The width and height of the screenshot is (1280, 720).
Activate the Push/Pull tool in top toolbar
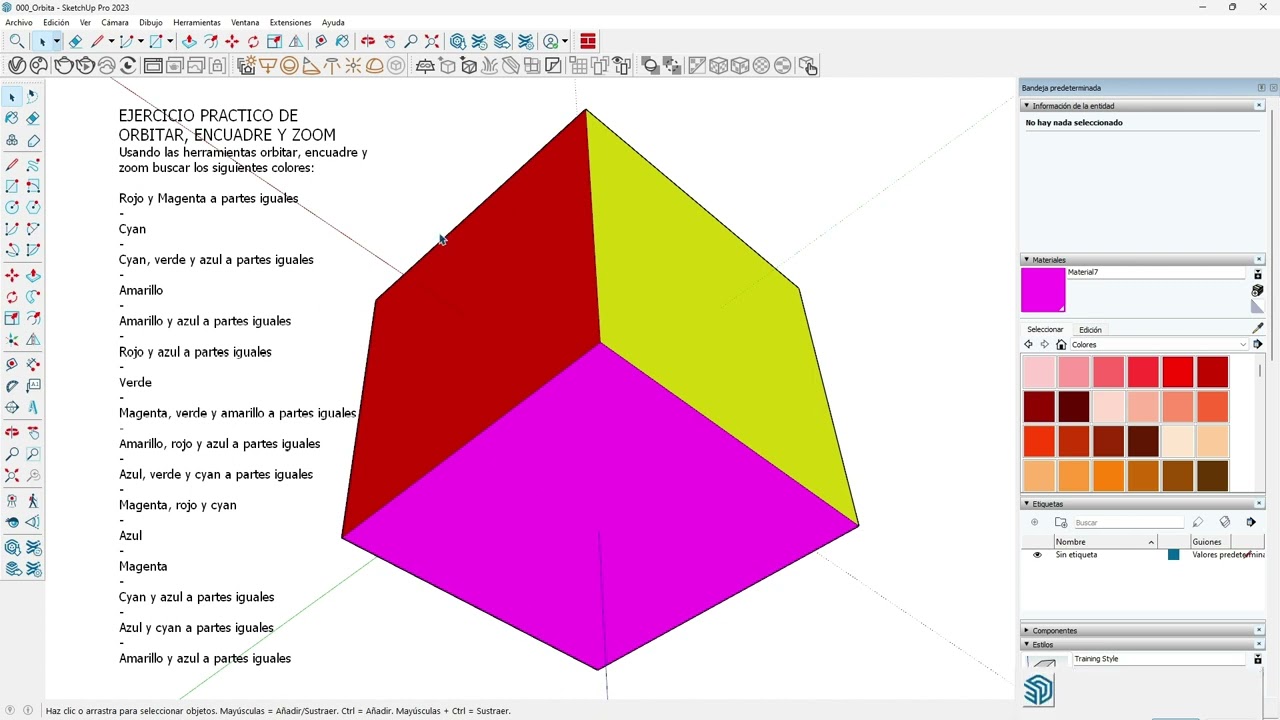(188, 41)
